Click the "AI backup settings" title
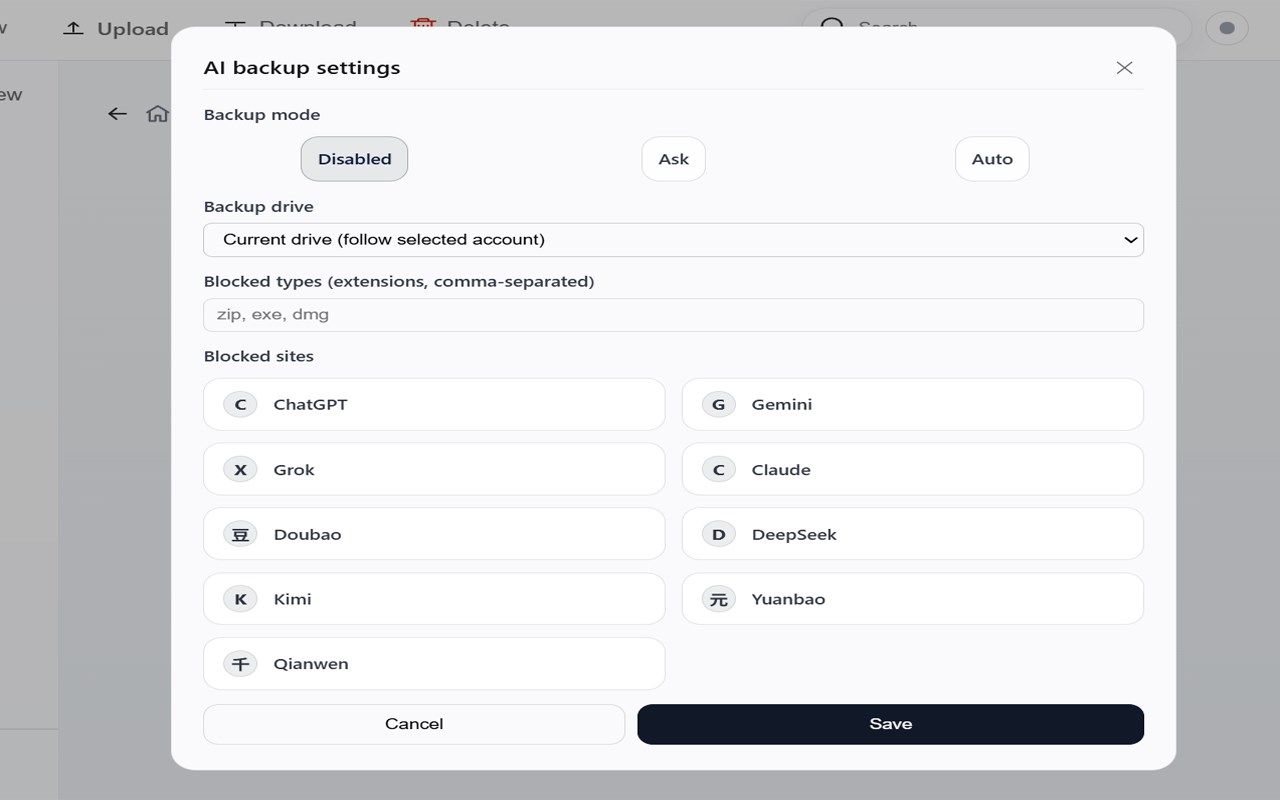This screenshot has height=800, width=1280. 302,68
